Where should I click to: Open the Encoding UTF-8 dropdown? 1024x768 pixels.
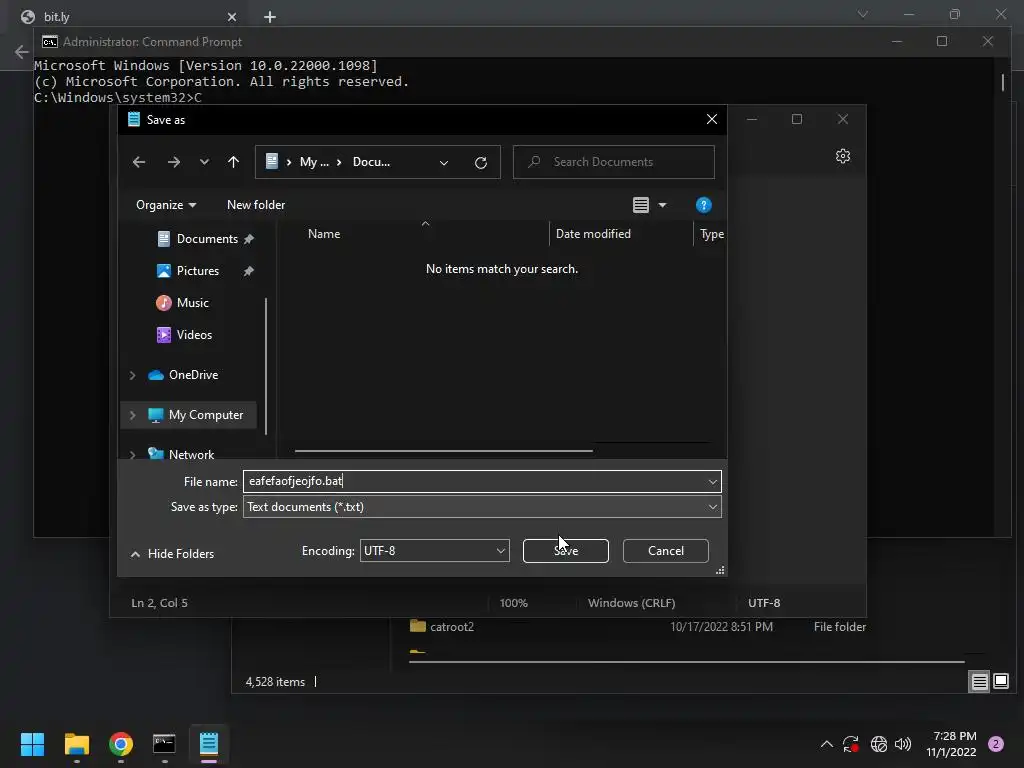(434, 551)
